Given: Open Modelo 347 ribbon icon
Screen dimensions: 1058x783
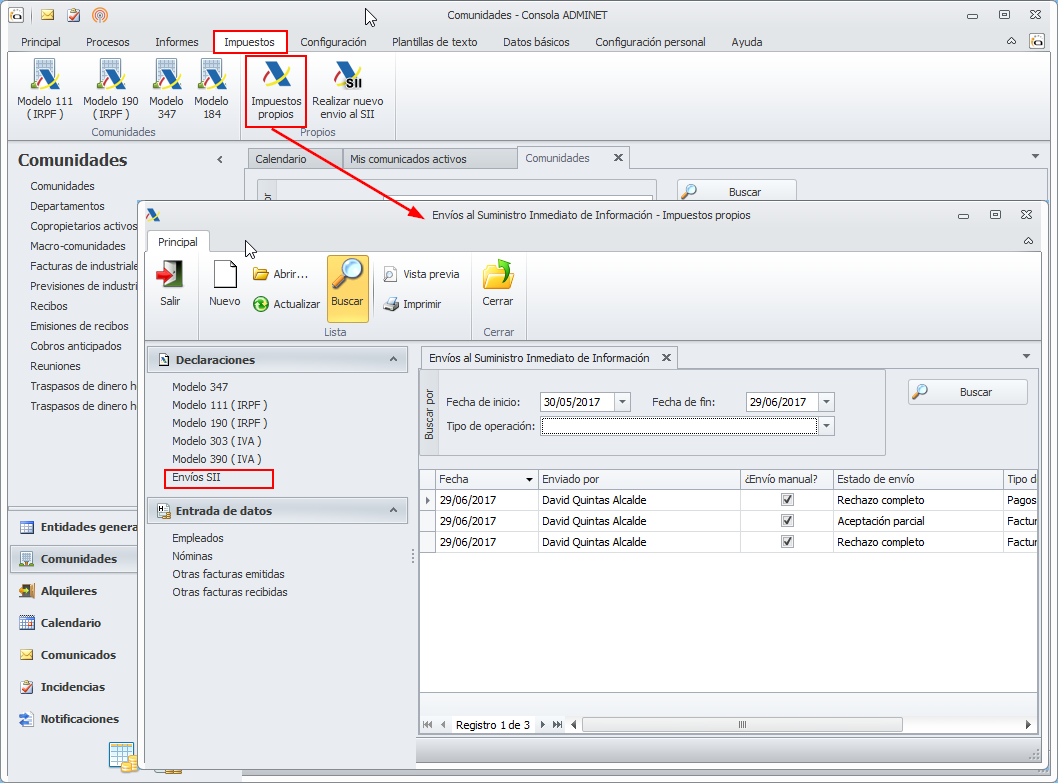Looking at the screenshot, I should (x=166, y=89).
